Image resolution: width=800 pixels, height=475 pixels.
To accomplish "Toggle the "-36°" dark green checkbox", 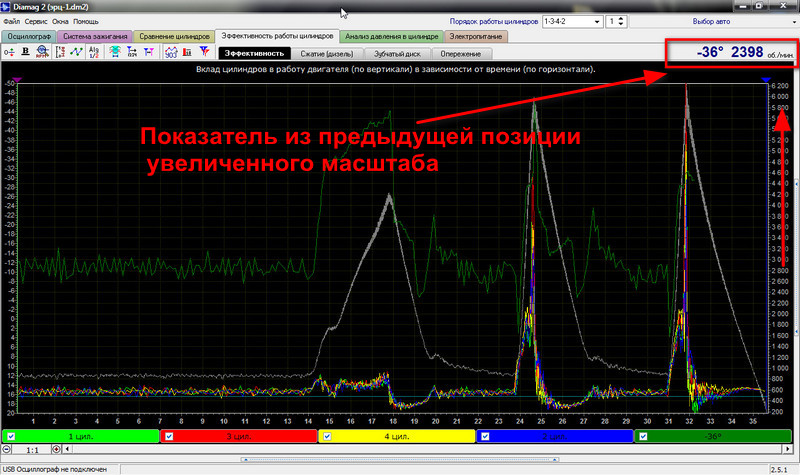I will pos(643,436).
